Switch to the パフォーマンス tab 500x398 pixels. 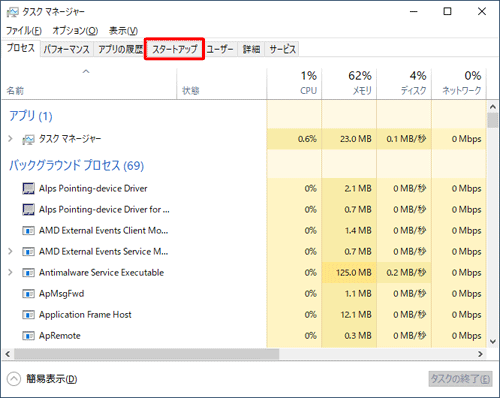click(67, 49)
